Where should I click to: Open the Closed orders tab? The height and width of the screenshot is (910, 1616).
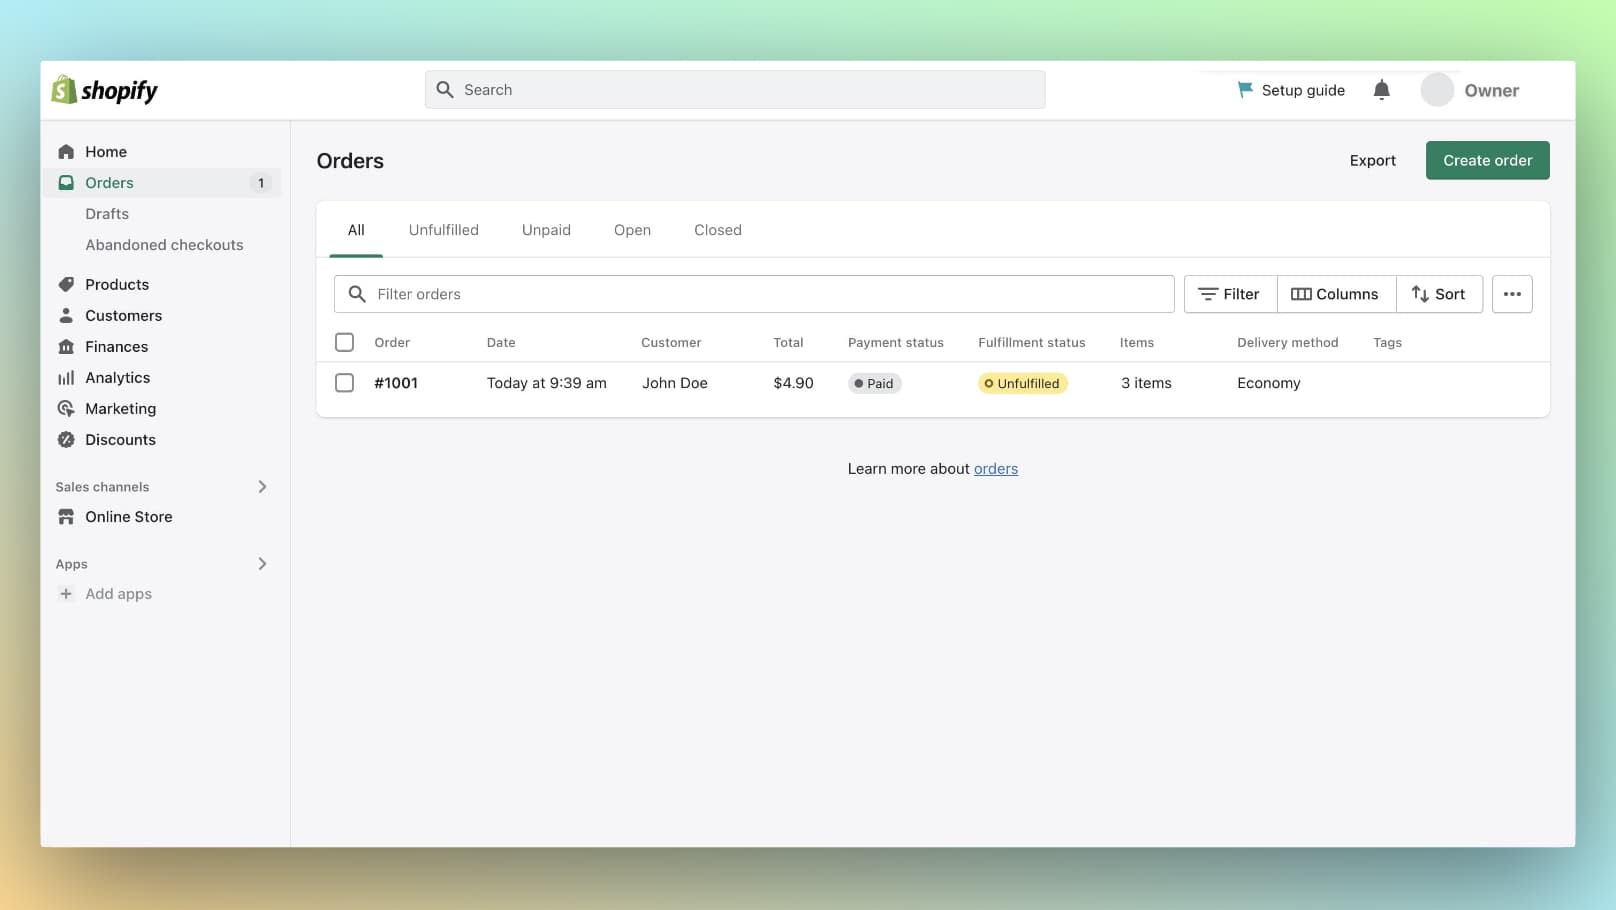717,229
